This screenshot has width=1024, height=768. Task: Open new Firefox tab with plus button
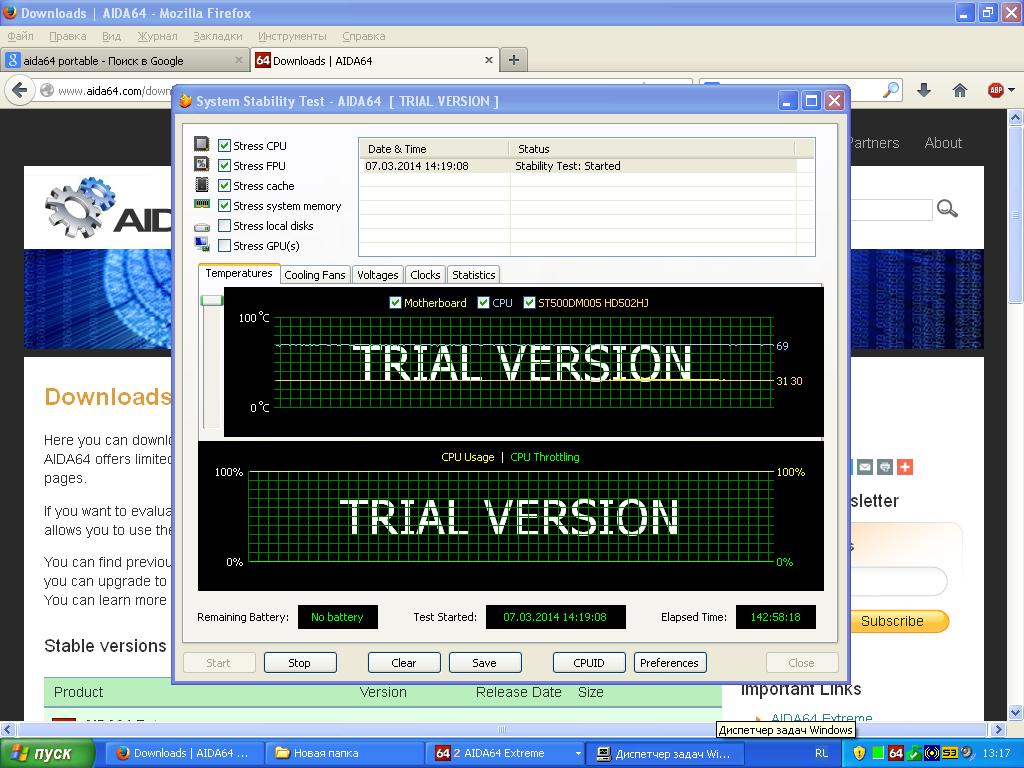coord(514,60)
